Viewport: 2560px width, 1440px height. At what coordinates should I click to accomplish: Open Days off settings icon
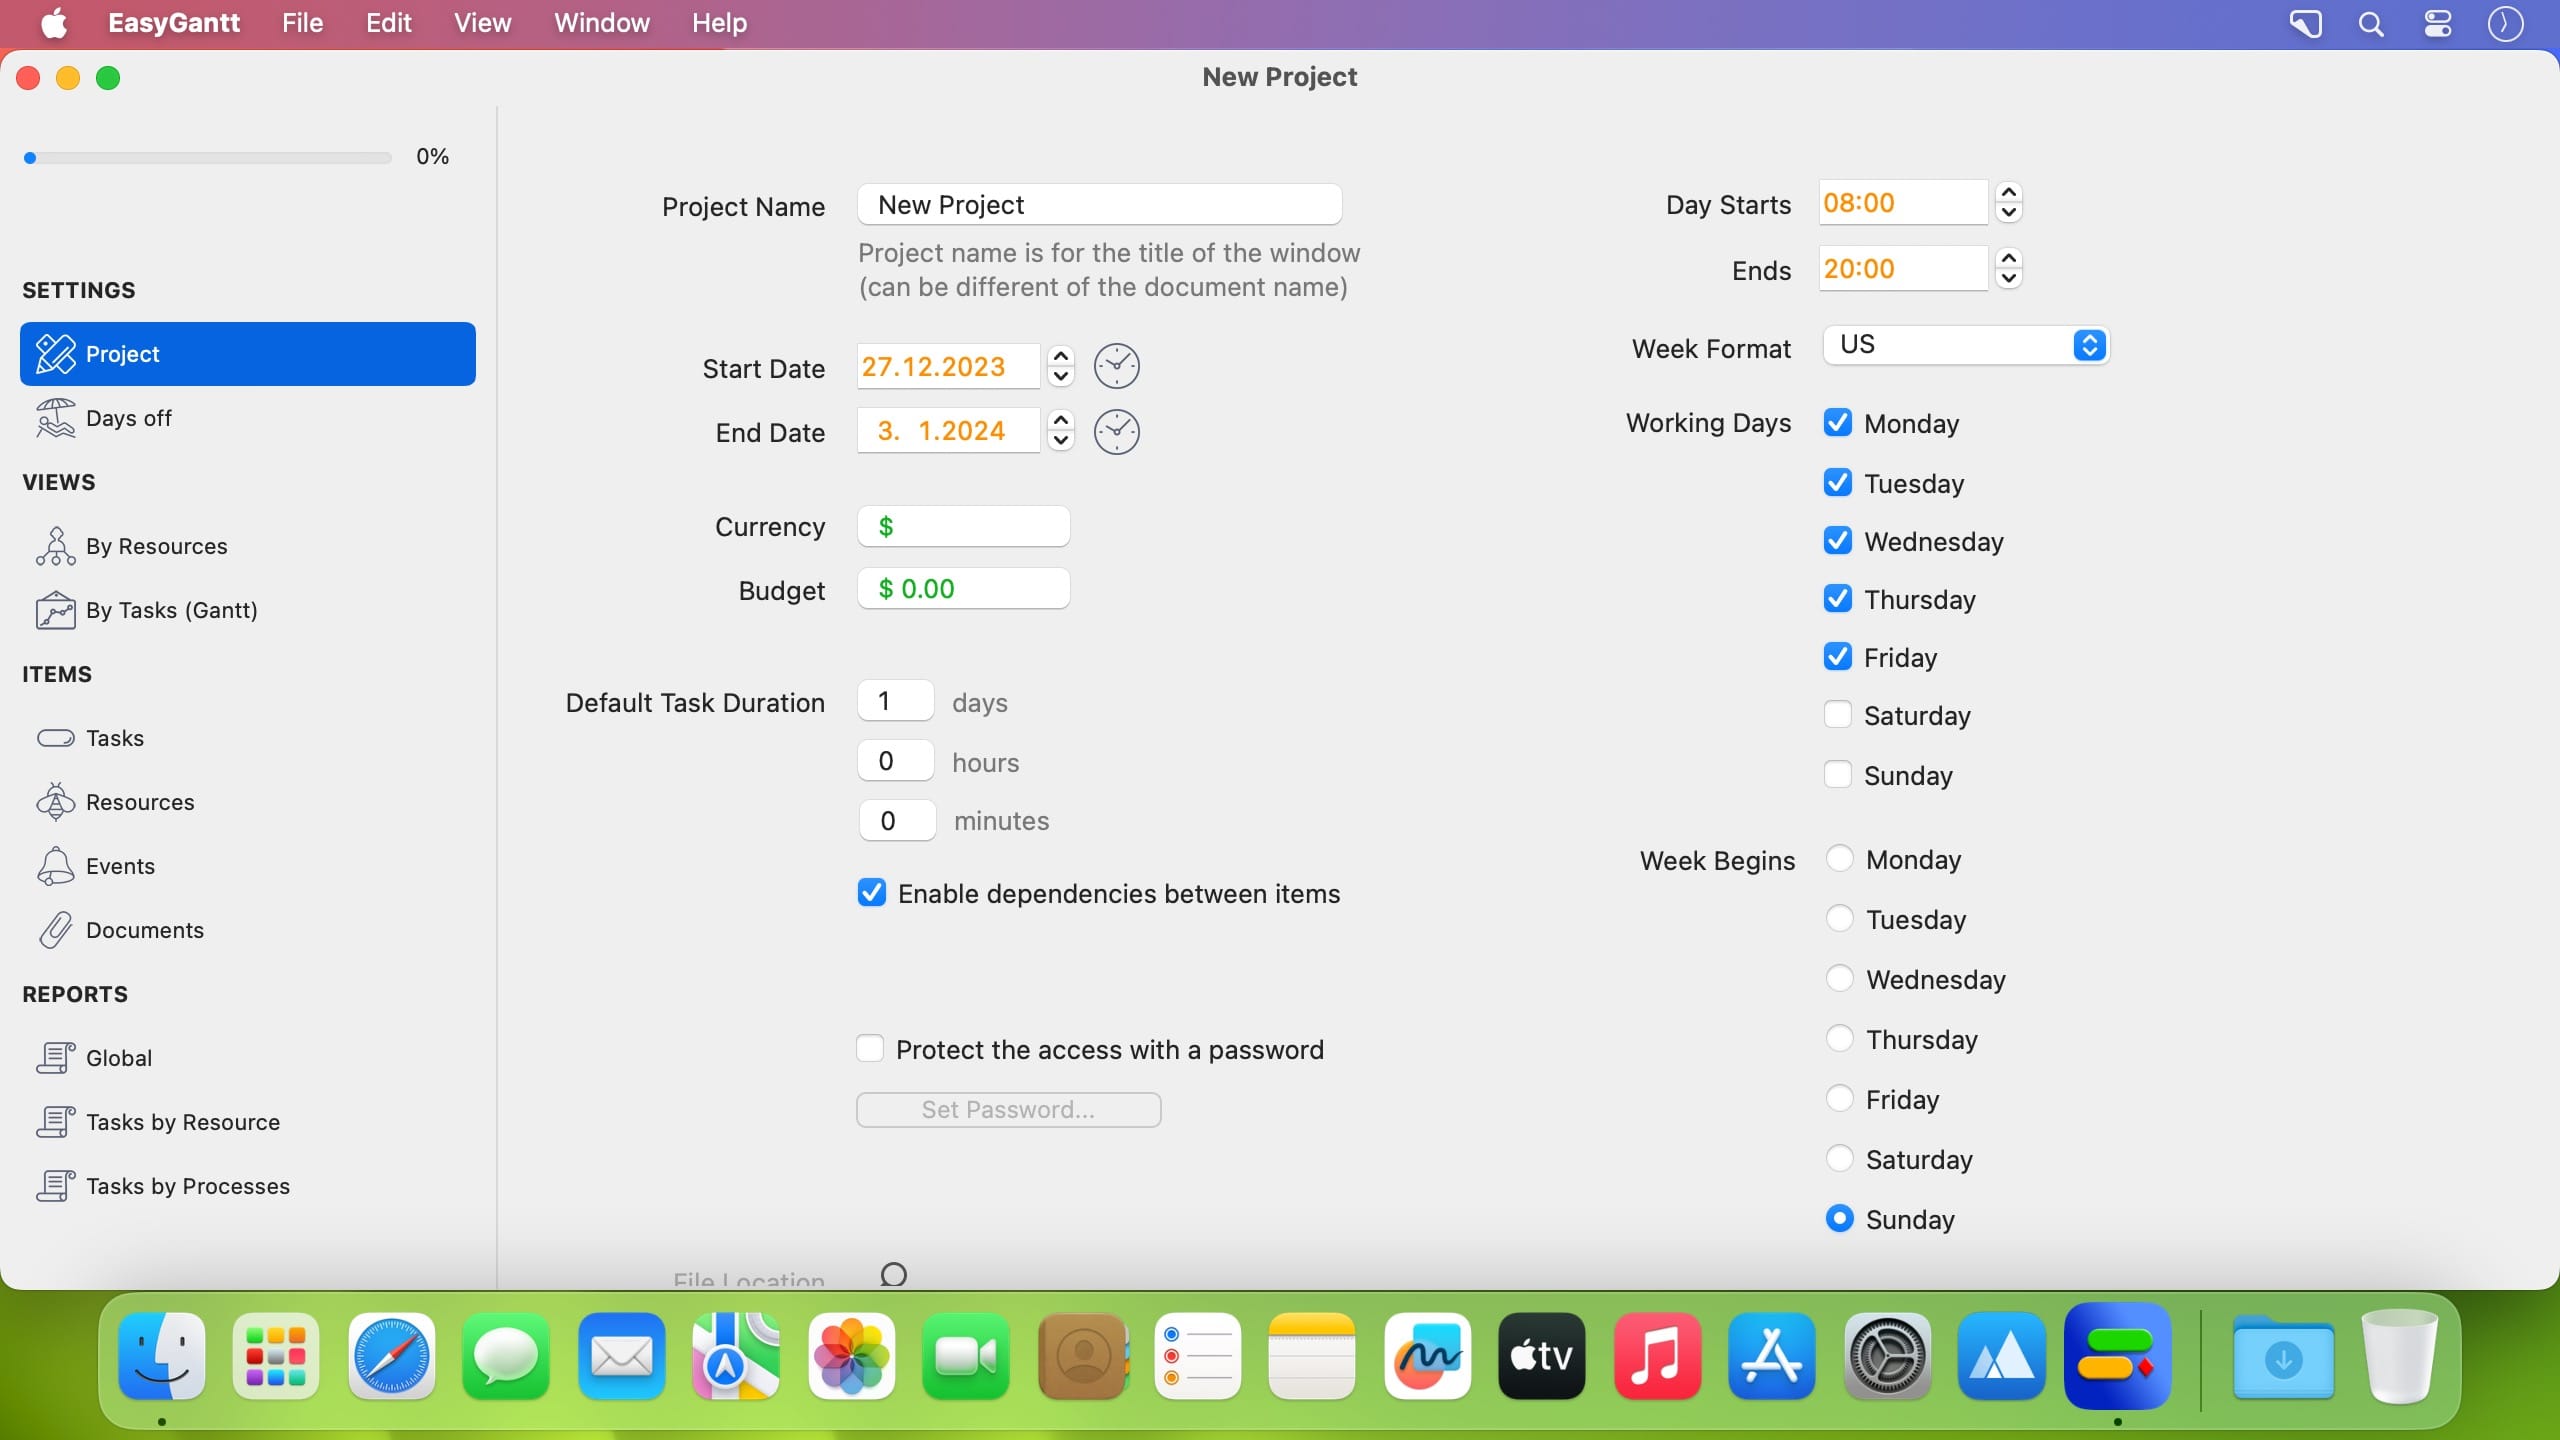pos(55,418)
